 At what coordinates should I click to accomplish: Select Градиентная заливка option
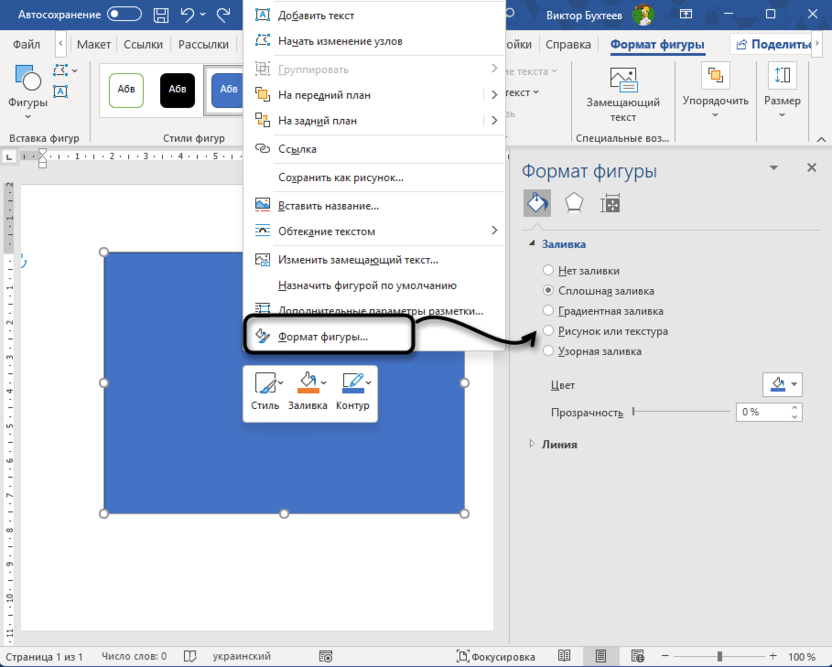click(547, 311)
